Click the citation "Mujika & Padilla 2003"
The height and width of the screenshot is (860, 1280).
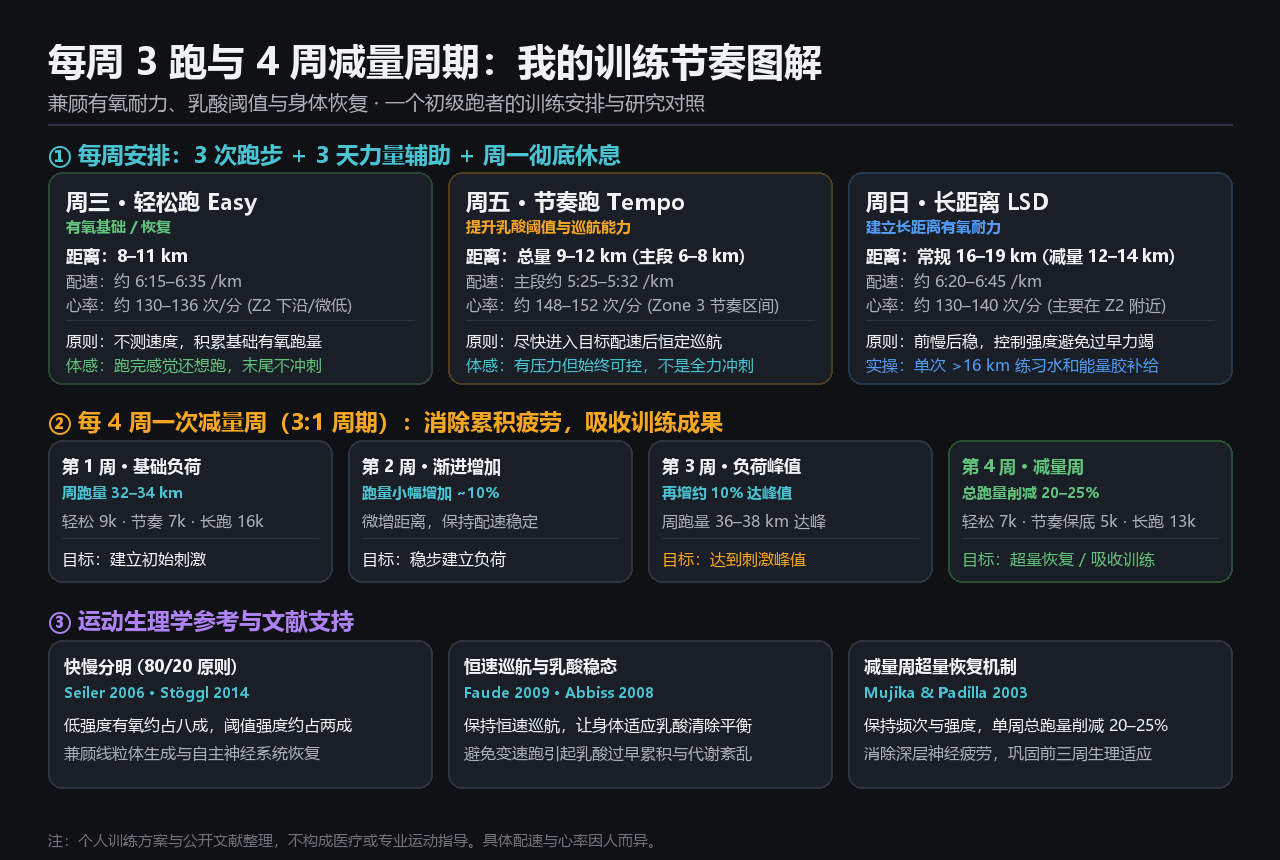pos(946,693)
